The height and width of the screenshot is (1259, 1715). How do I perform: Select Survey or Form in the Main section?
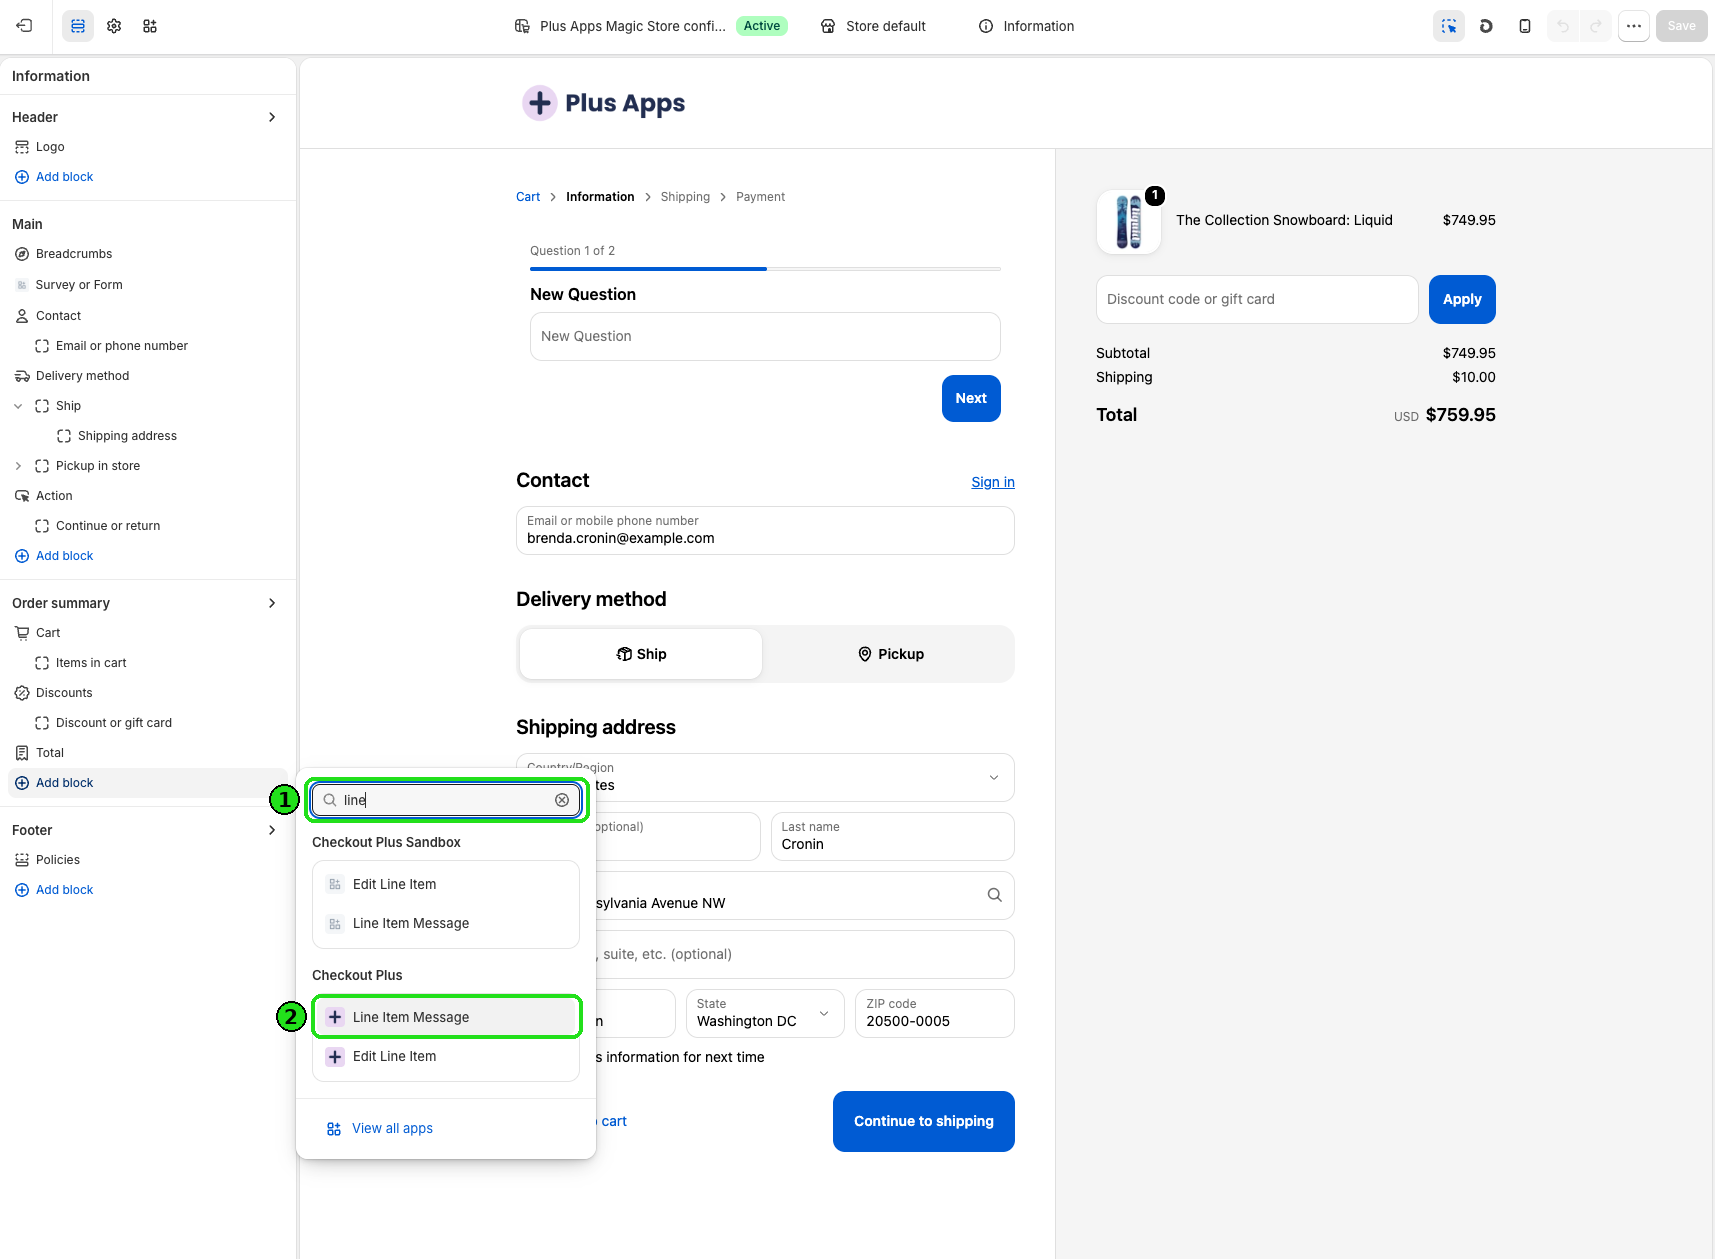click(x=79, y=285)
